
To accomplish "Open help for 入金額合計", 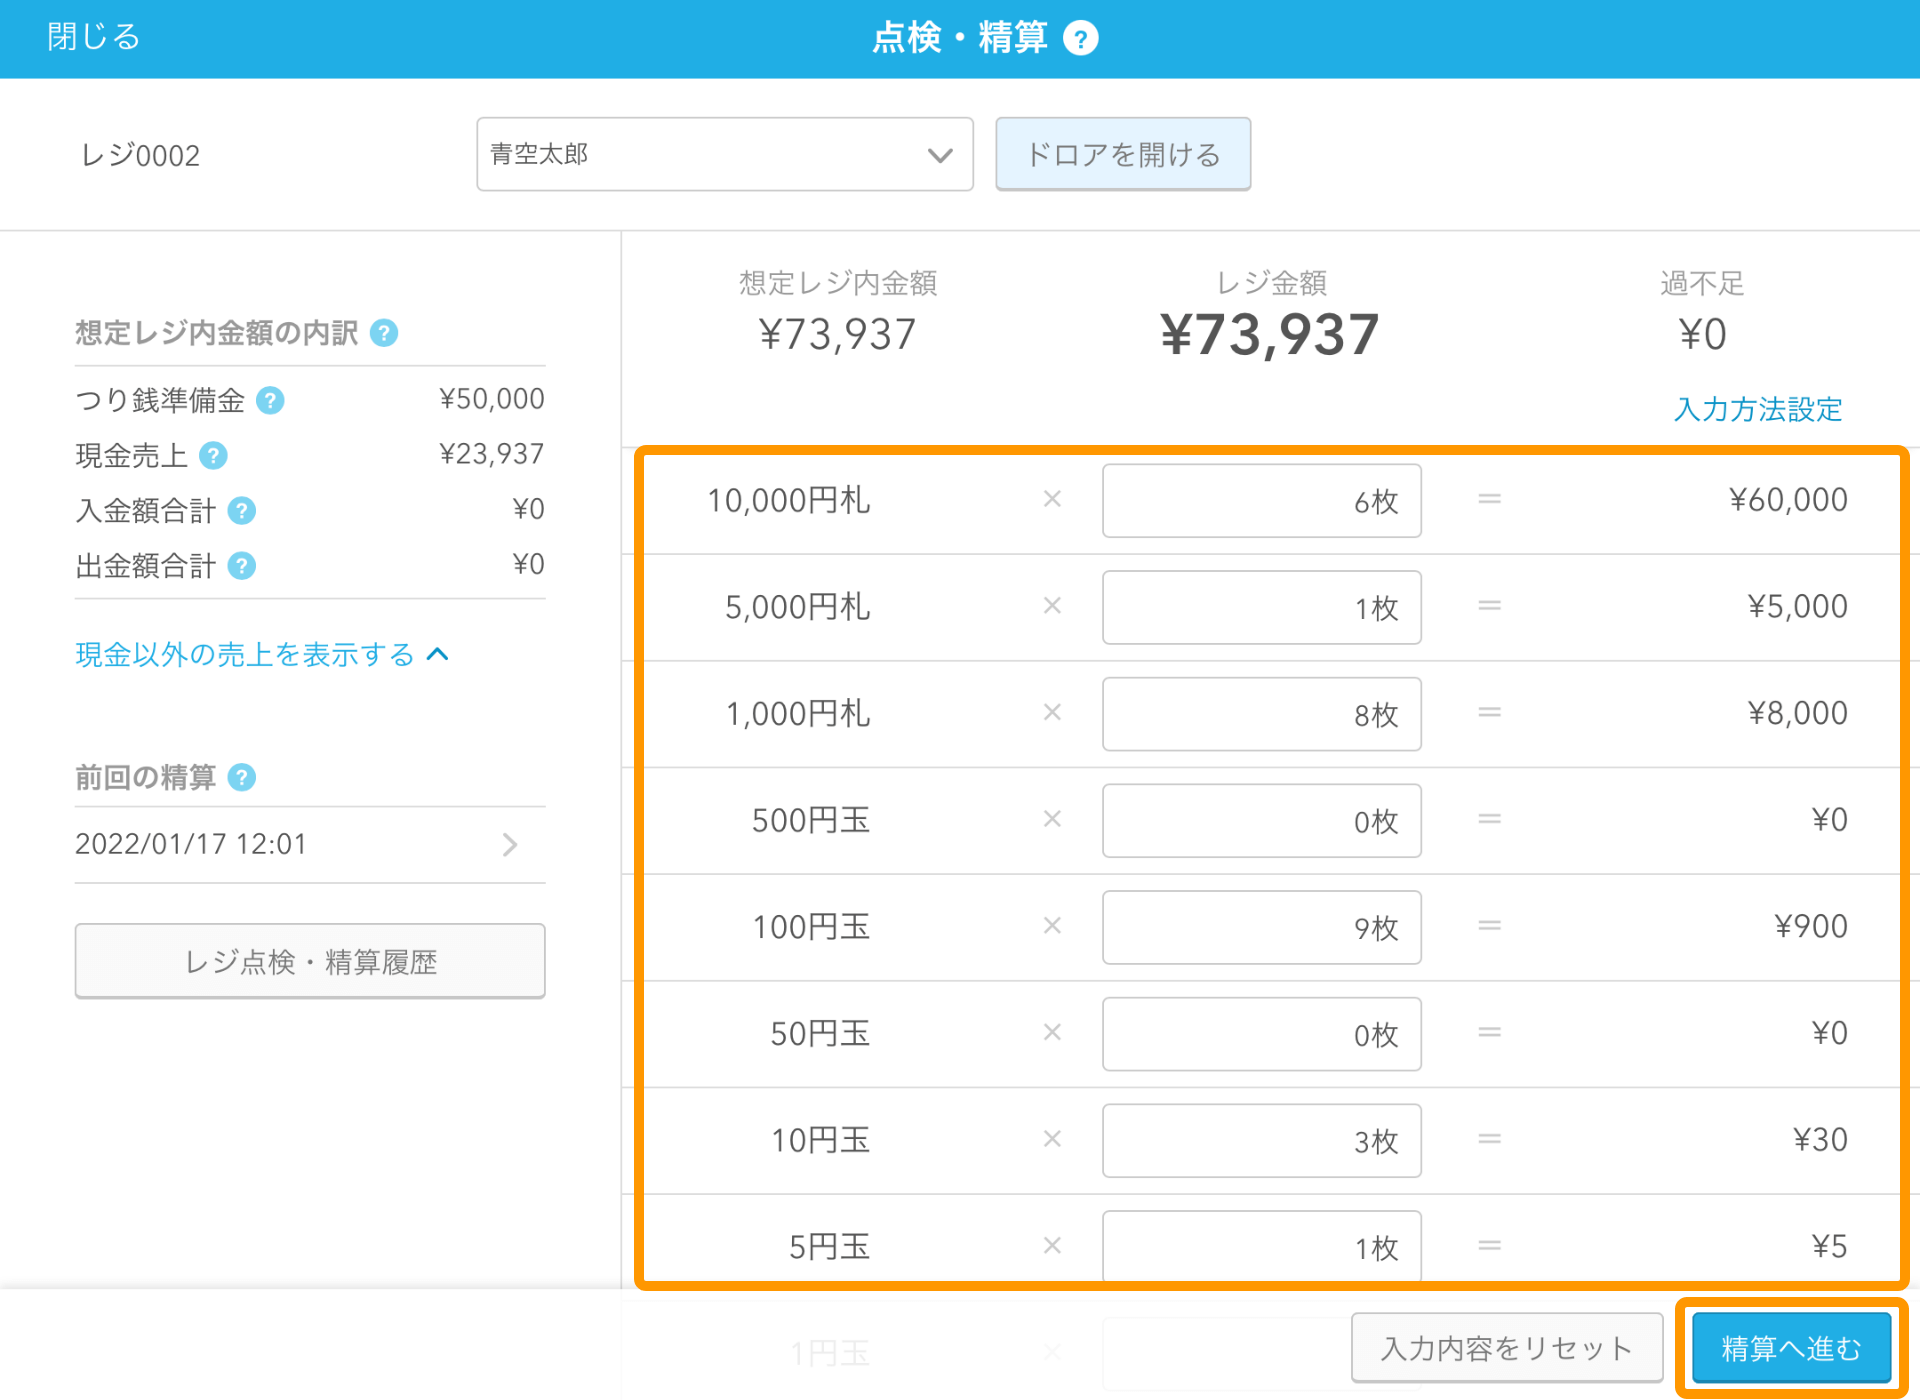I will click(240, 510).
